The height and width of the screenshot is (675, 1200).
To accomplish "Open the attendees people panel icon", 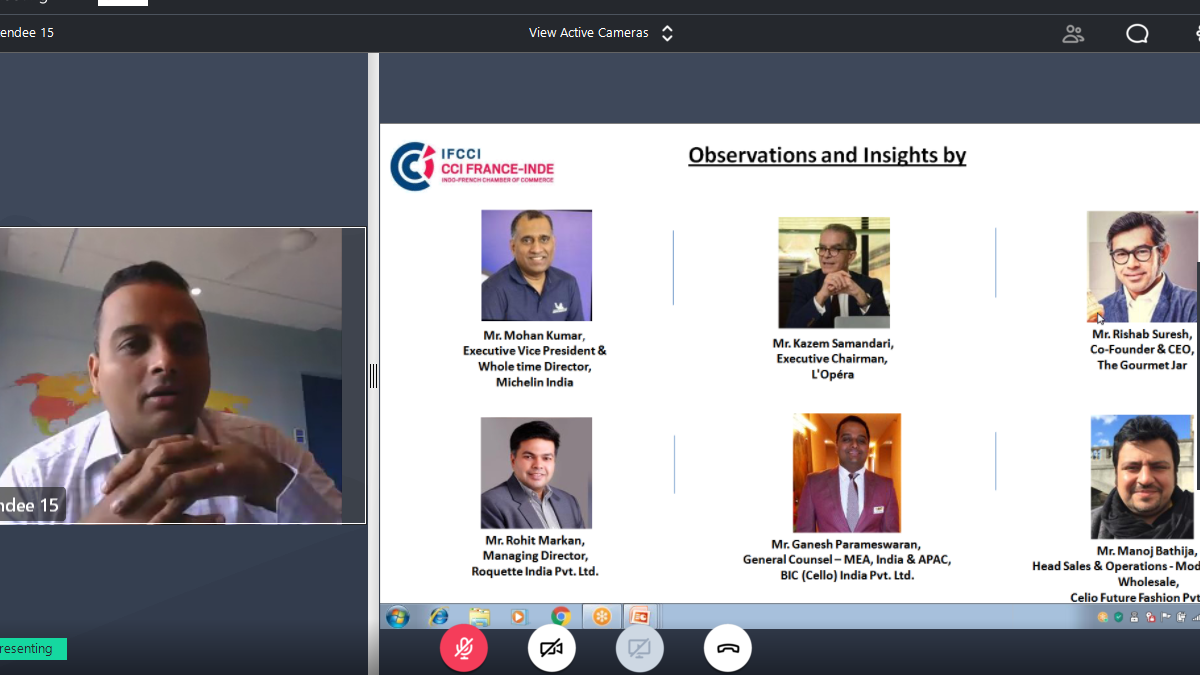I will (x=1073, y=33).
